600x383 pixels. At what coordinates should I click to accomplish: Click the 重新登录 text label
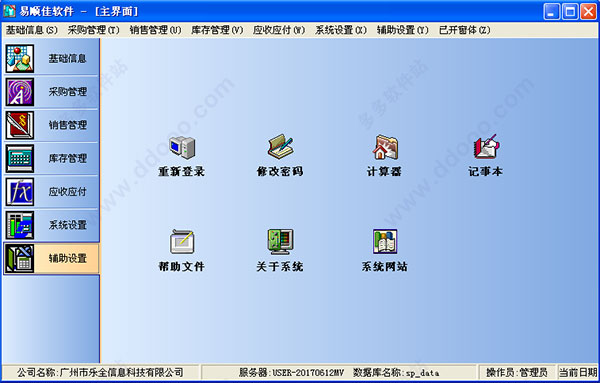182,171
